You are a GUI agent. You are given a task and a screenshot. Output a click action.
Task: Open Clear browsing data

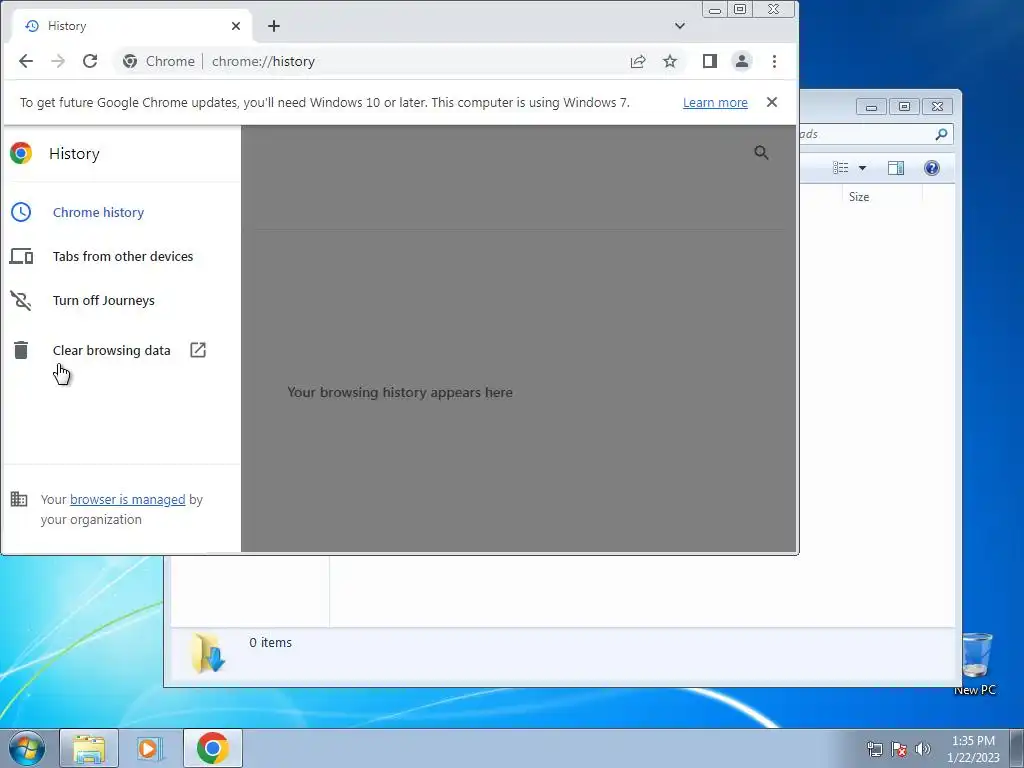[x=112, y=350]
